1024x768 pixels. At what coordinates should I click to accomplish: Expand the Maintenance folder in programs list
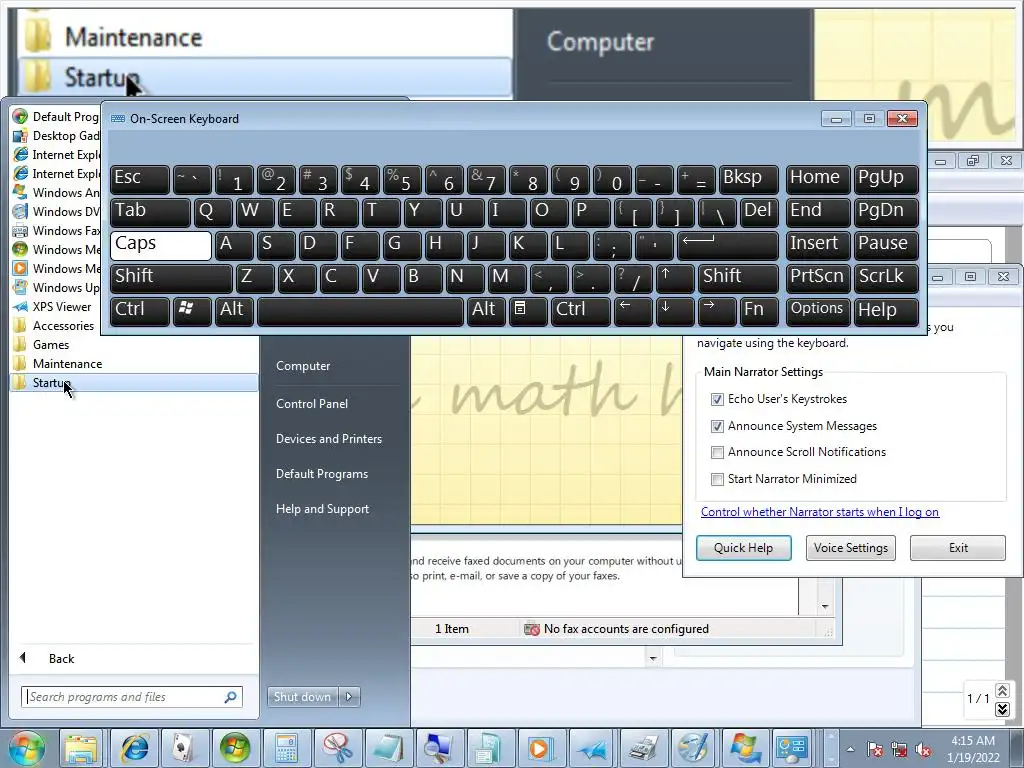(x=134, y=364)
